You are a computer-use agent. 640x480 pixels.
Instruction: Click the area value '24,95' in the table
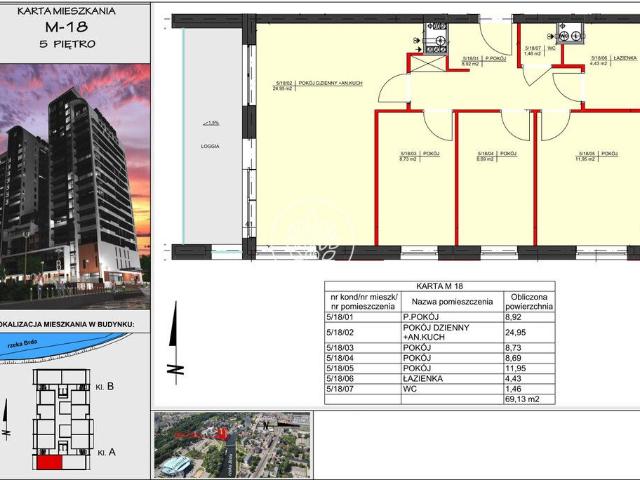(516, 332)
